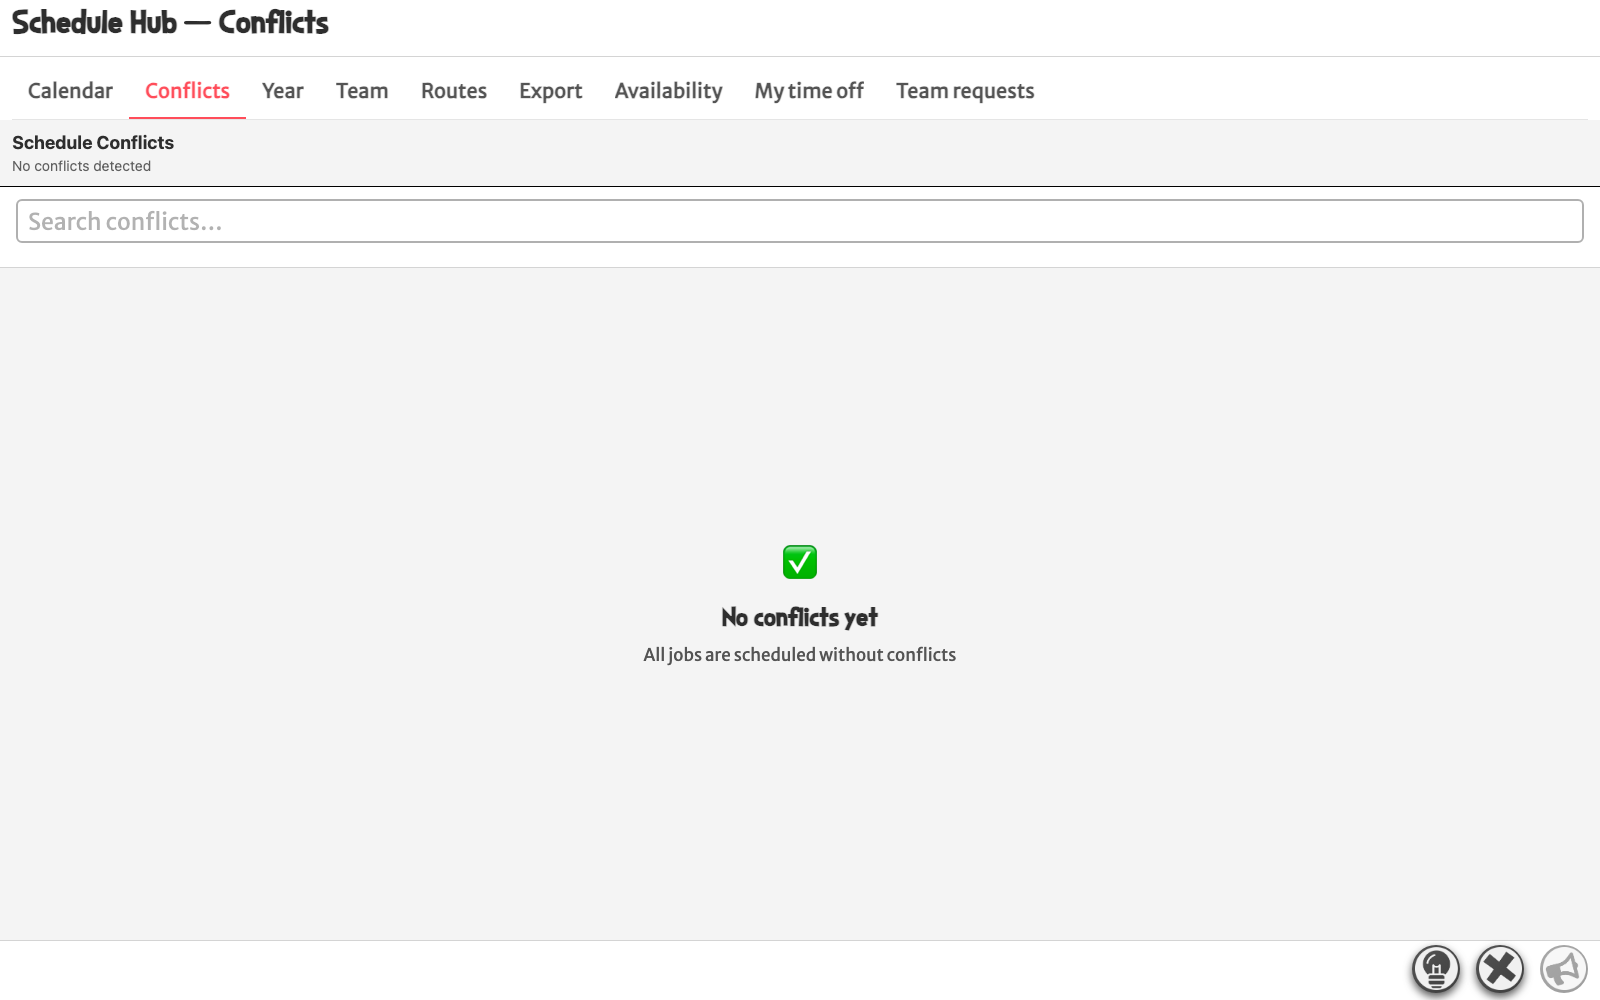Open the Calendar tab
The image size is (1600, 1000).
(70, 91)
